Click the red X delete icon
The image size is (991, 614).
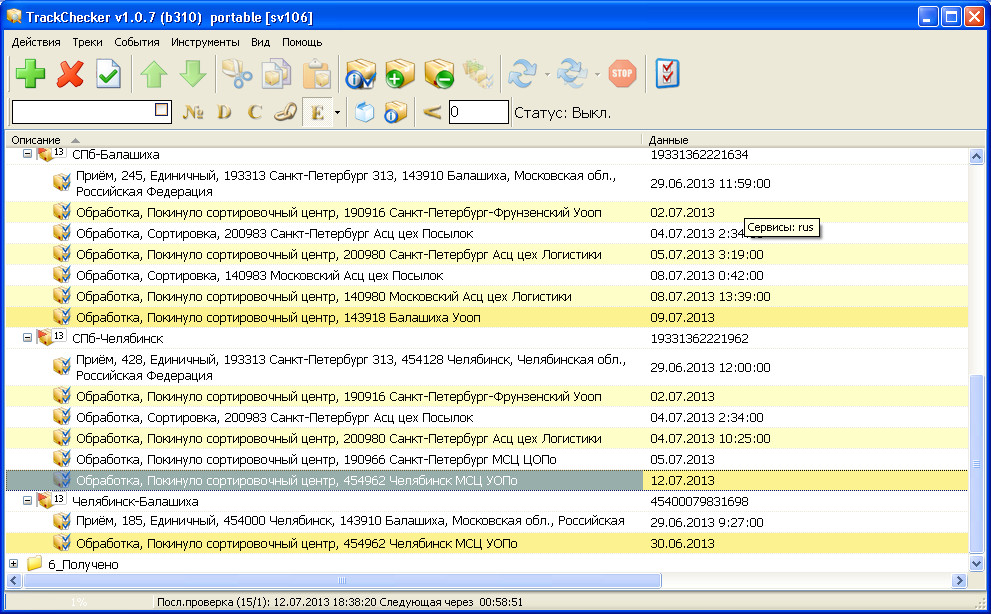[x=70, y=74]
